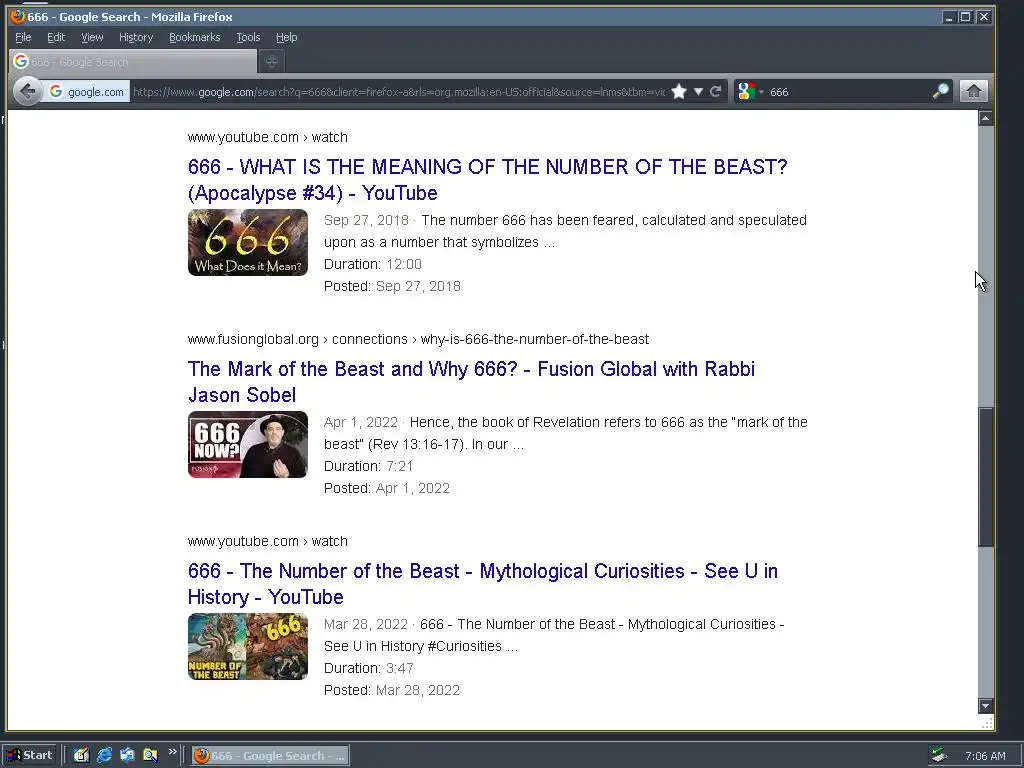Viewport: 1024px width, 768px height.
Task: Click the vertical scrollbar thumb
Action: [x=985, y=477]
